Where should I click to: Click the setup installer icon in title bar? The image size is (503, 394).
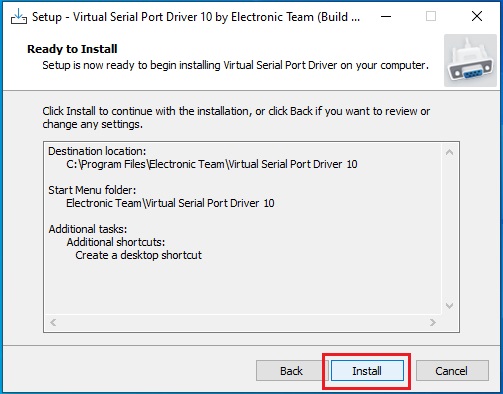click(x=19, y=16)
